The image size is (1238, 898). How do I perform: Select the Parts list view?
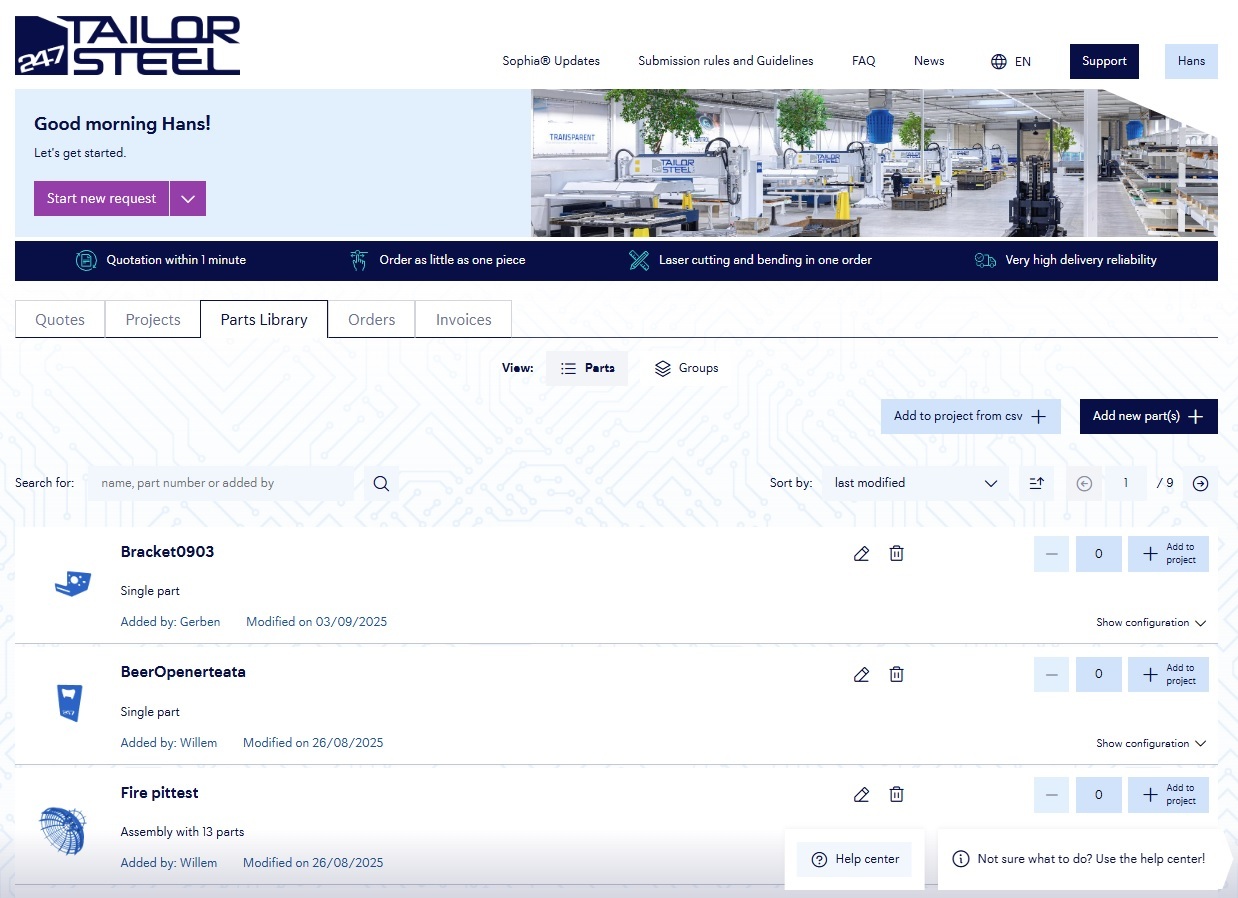(587, 368)
